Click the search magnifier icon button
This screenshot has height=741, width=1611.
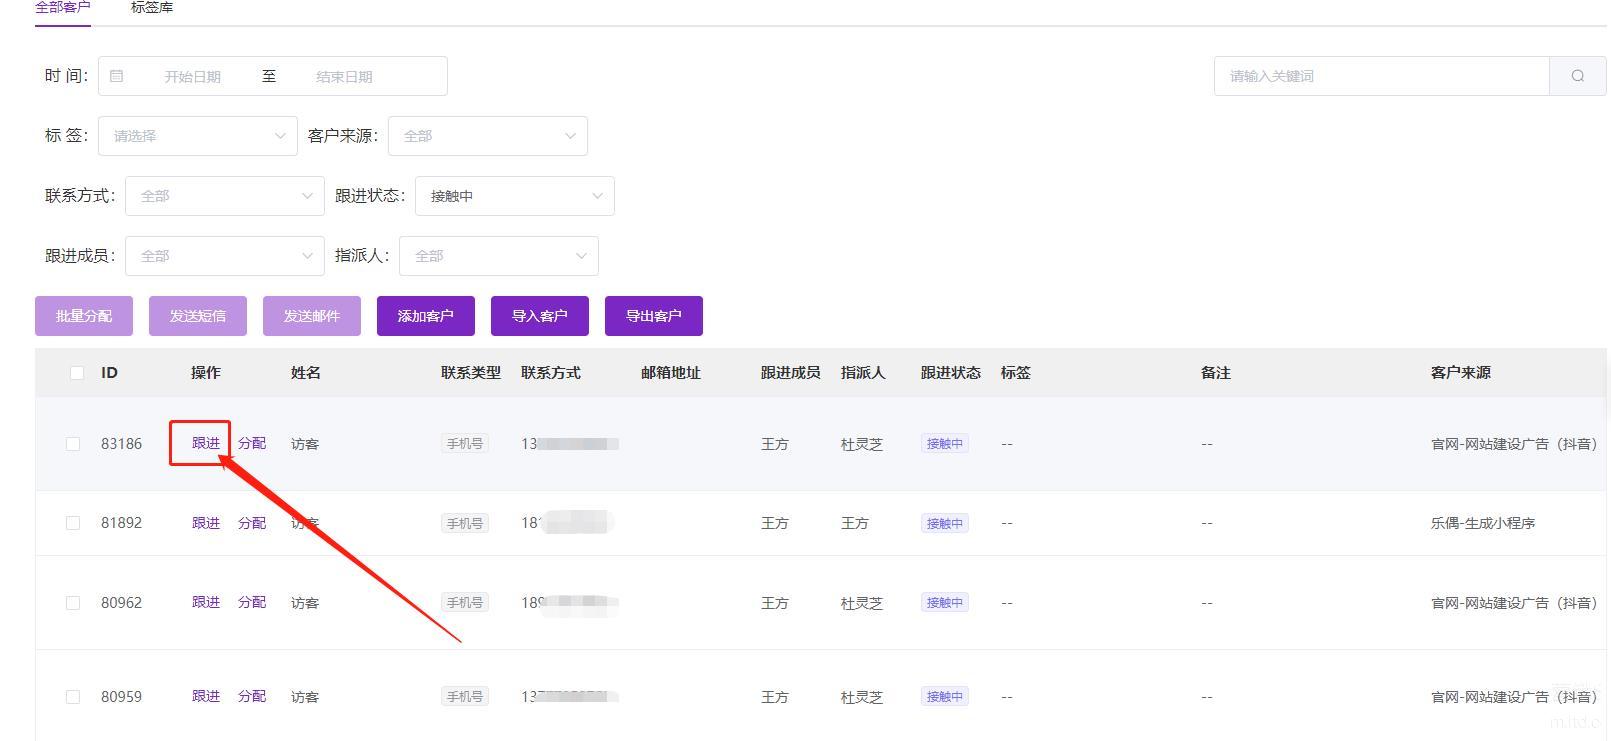point(1577,76)
